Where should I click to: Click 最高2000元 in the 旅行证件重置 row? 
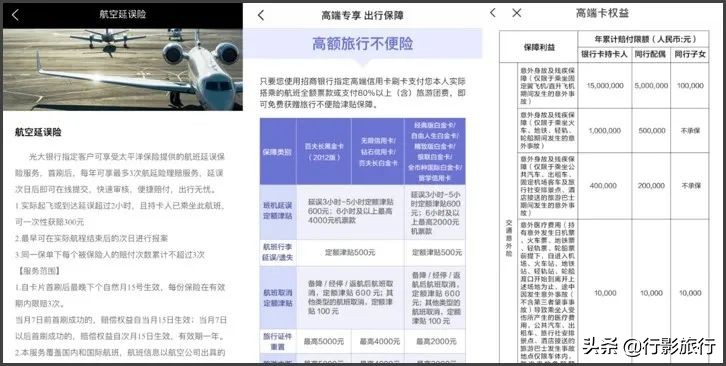[x=435, y=341]
